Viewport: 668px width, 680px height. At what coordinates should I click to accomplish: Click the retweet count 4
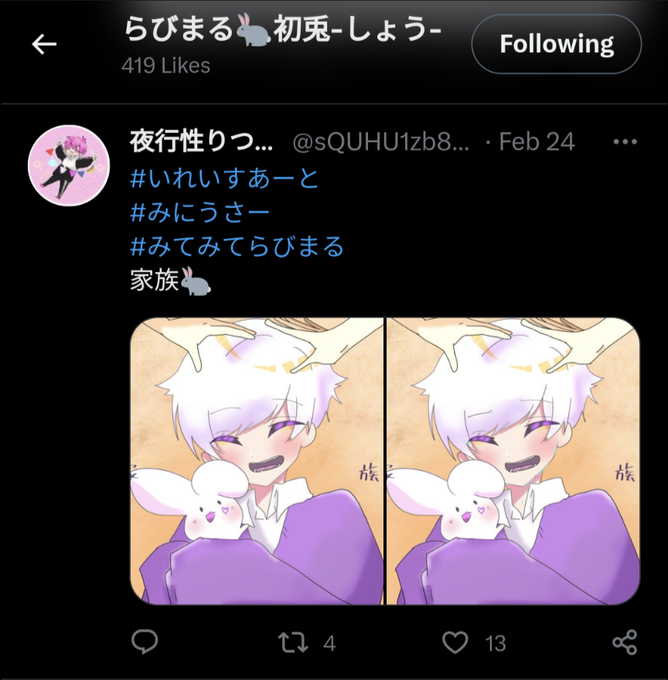coord(330,644)
